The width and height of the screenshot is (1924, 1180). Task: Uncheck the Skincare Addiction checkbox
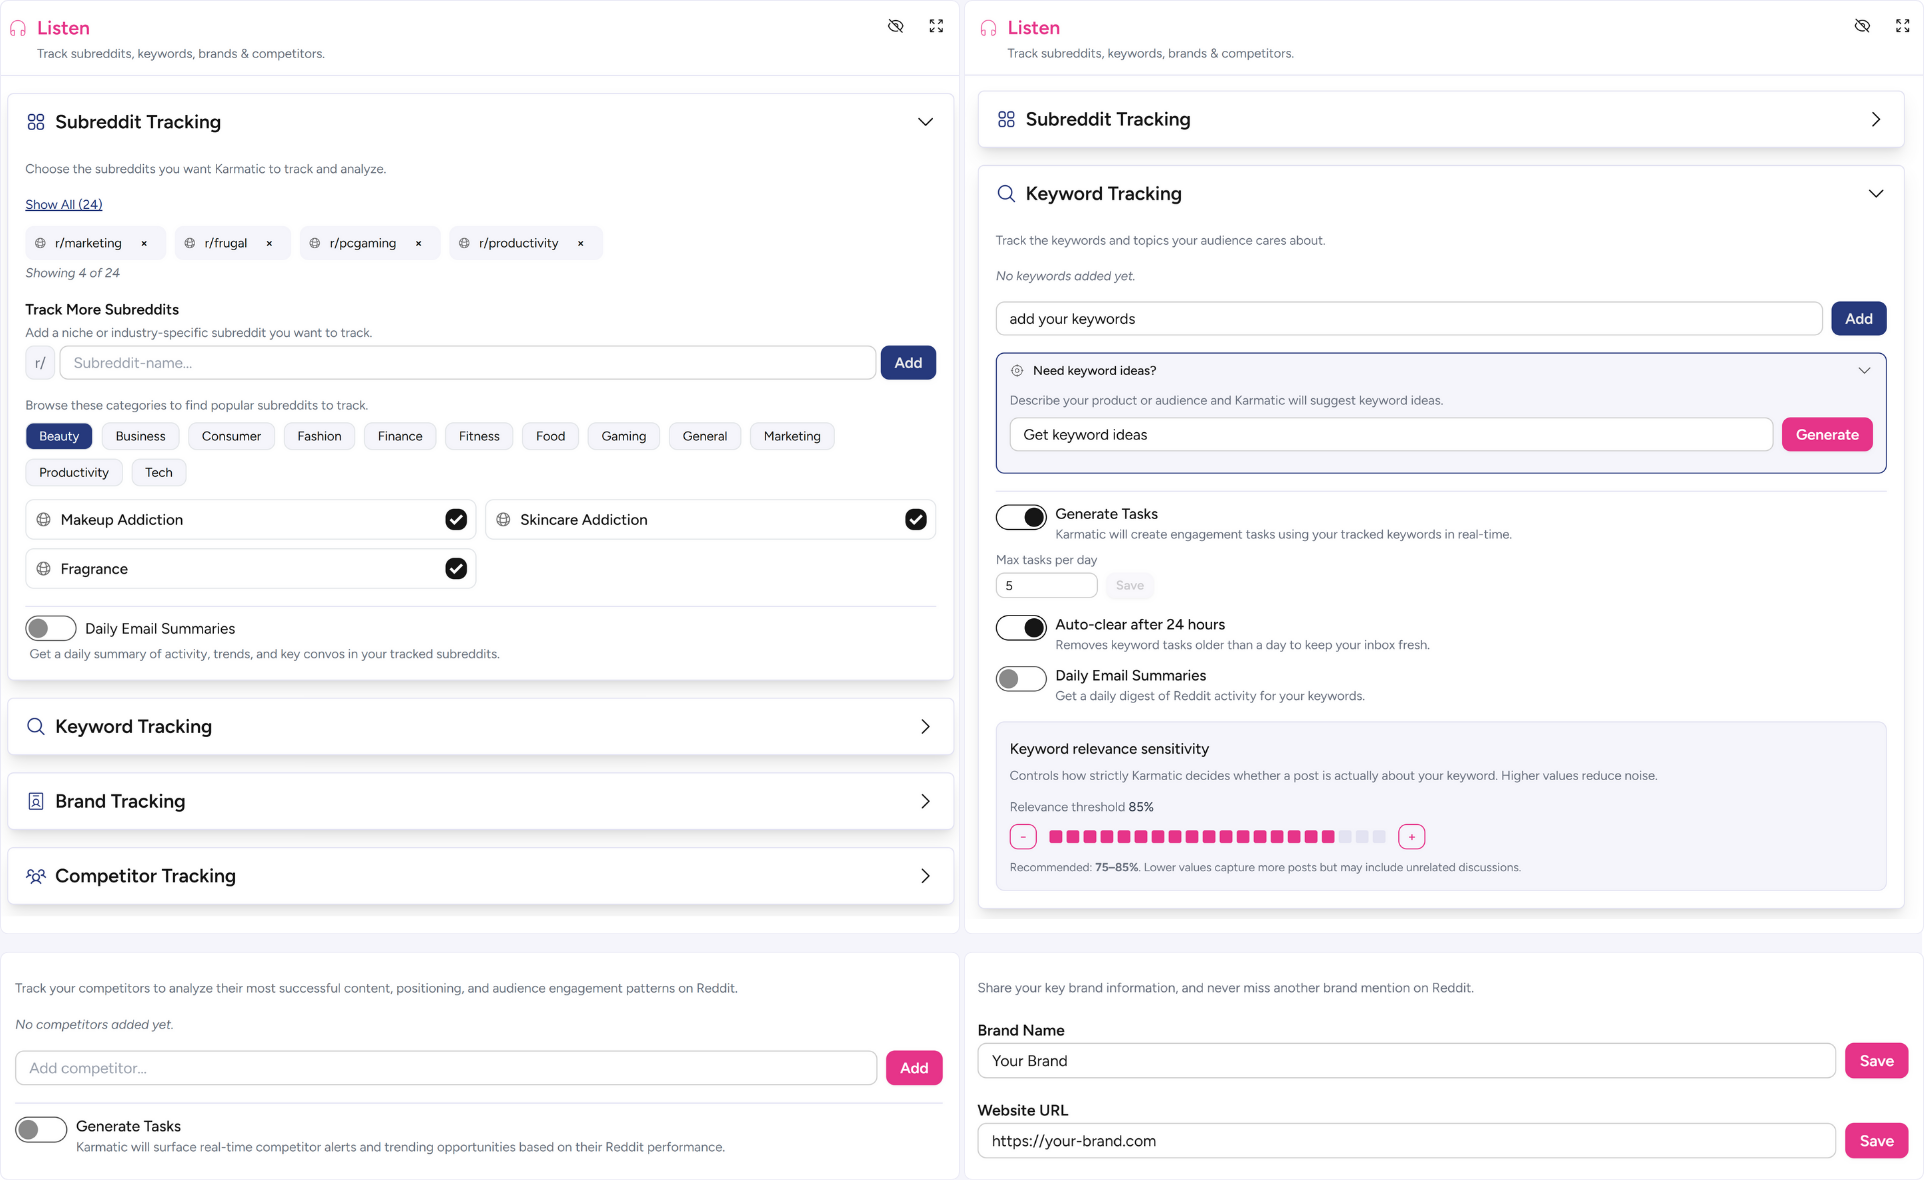(915, 519)
